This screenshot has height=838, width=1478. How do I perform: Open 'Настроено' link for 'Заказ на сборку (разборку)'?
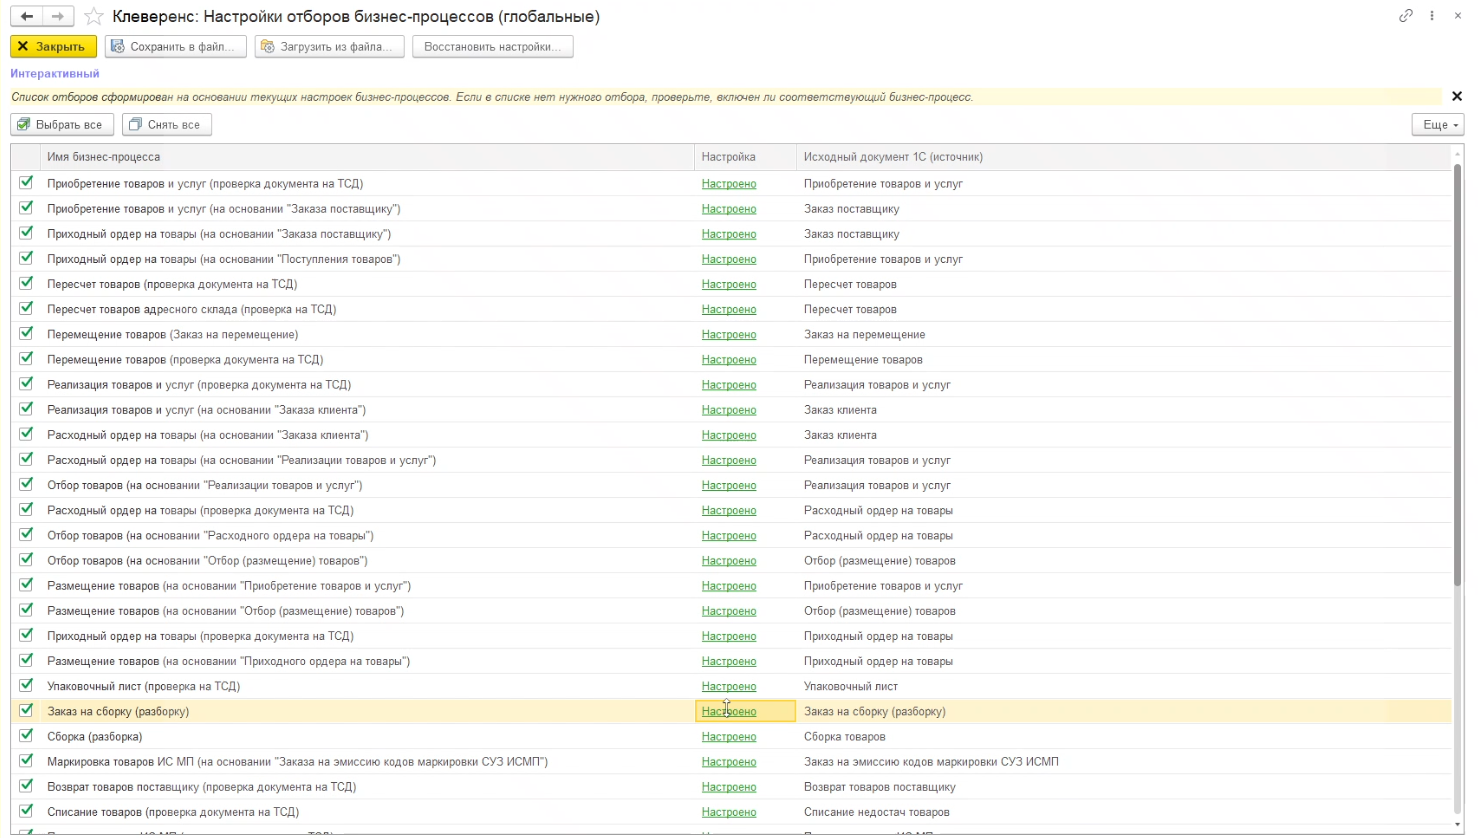pos(729,711)
